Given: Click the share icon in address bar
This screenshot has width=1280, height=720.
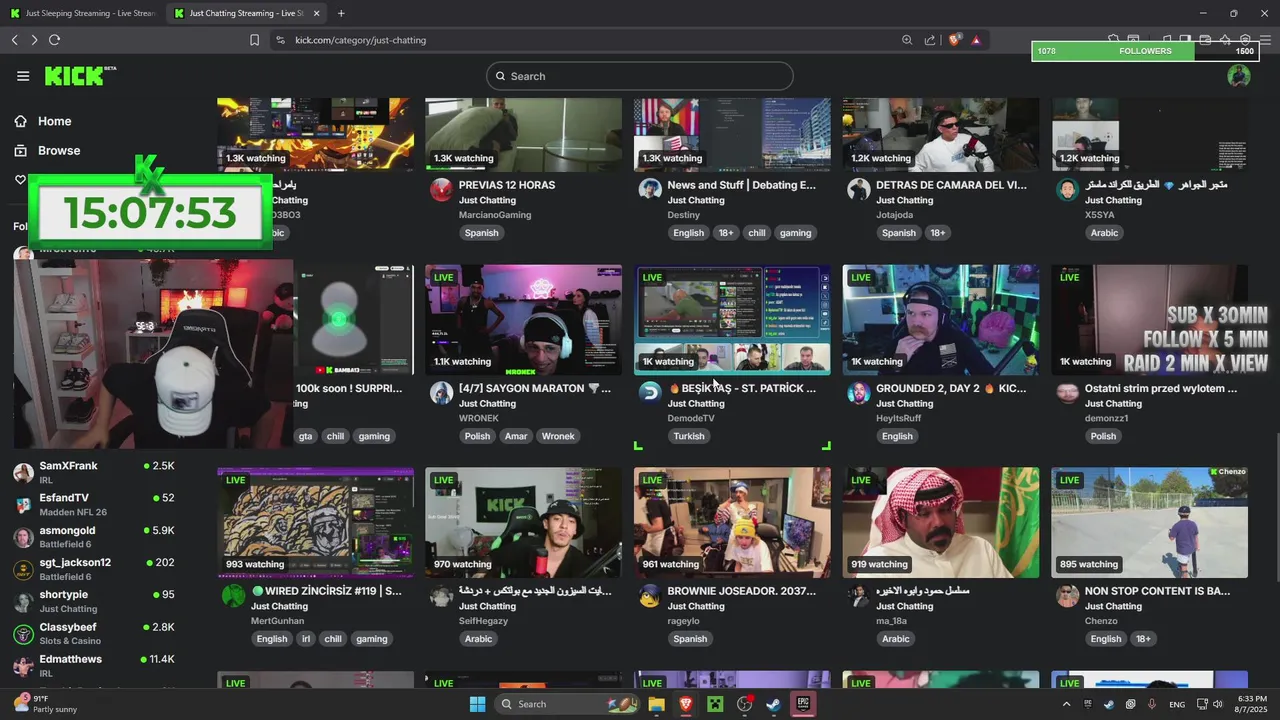Looking at the screenshot, I should point(930,40).
